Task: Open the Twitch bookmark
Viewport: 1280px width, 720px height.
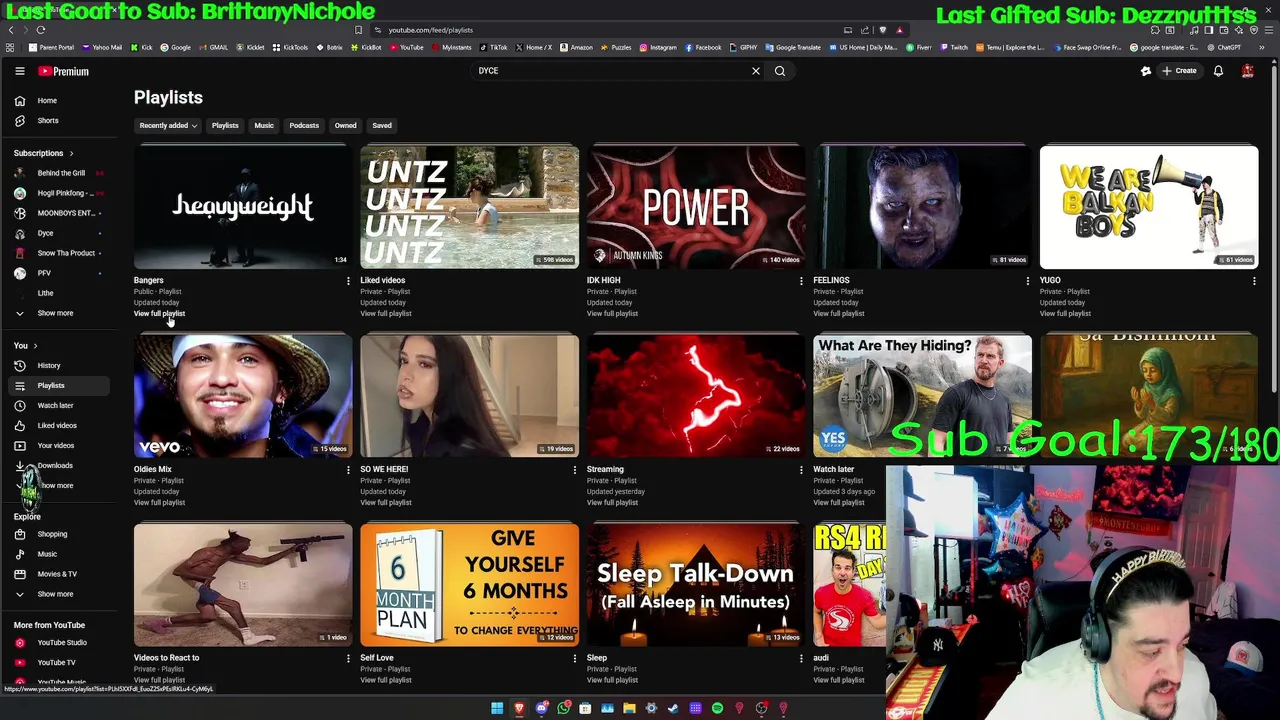Action: (953, 47)
